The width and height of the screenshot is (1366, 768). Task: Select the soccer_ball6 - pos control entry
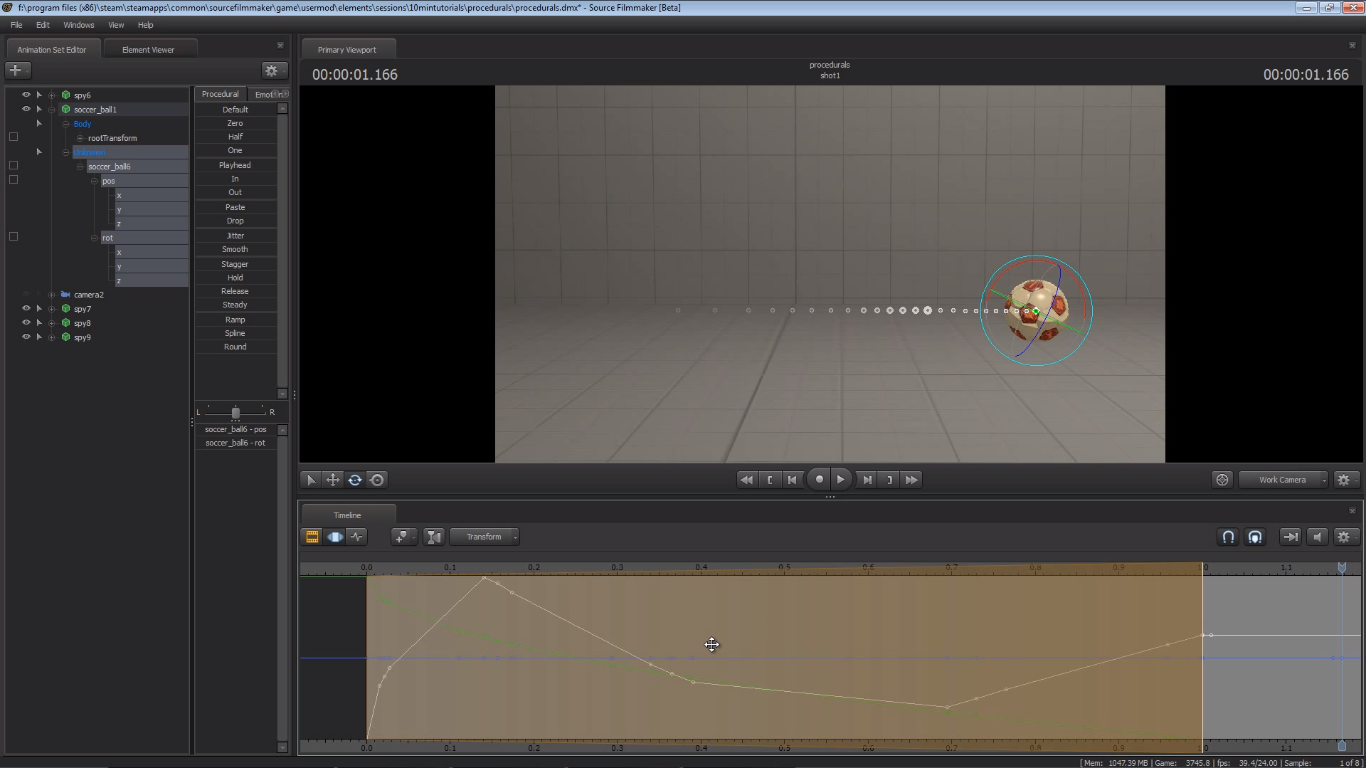[235, 429]
